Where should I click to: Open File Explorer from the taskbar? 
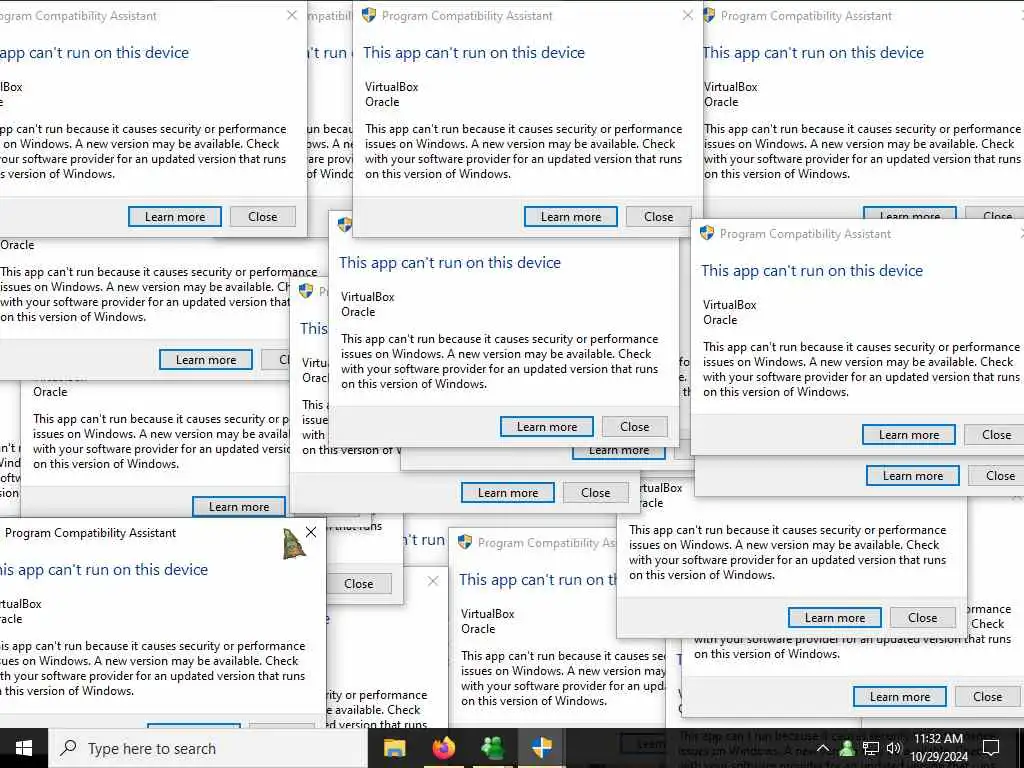[x=394, y=748]
